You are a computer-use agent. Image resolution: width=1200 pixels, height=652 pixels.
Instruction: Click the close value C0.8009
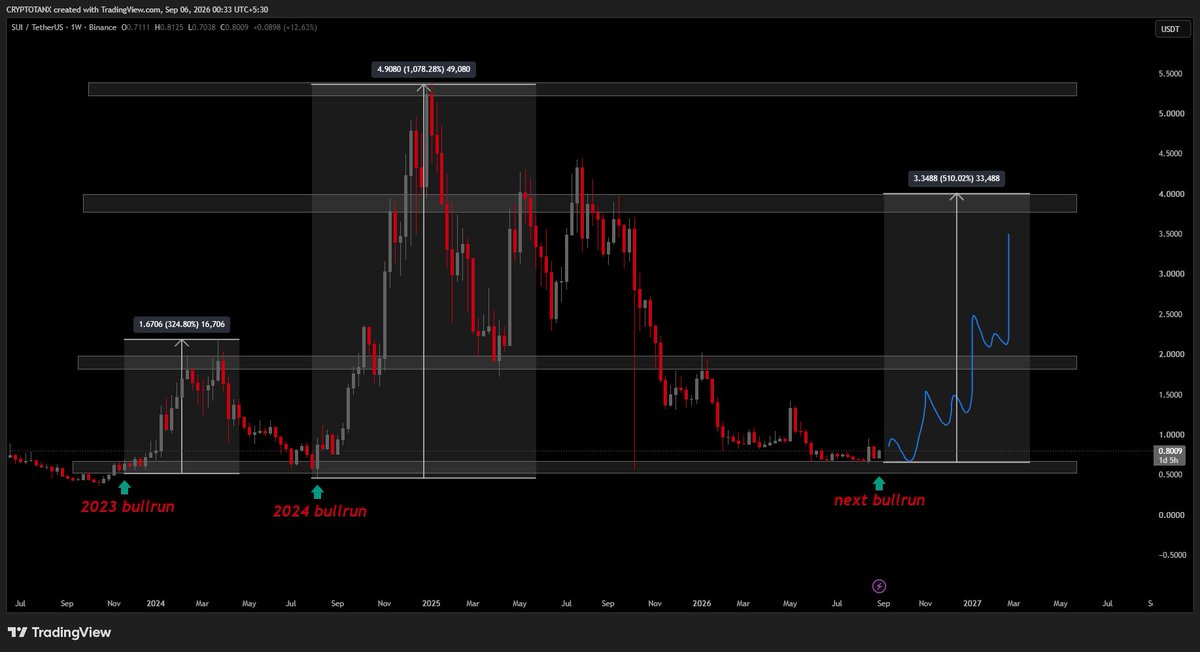(x=234, y=27)
